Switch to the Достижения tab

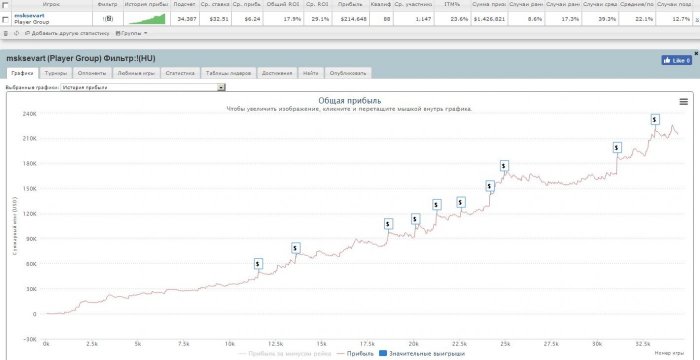(277, 73)
